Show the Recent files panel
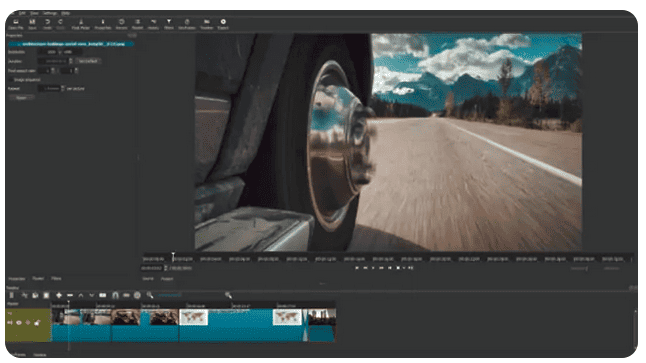Viewport: 646px width, 363px height. [122, 24]
